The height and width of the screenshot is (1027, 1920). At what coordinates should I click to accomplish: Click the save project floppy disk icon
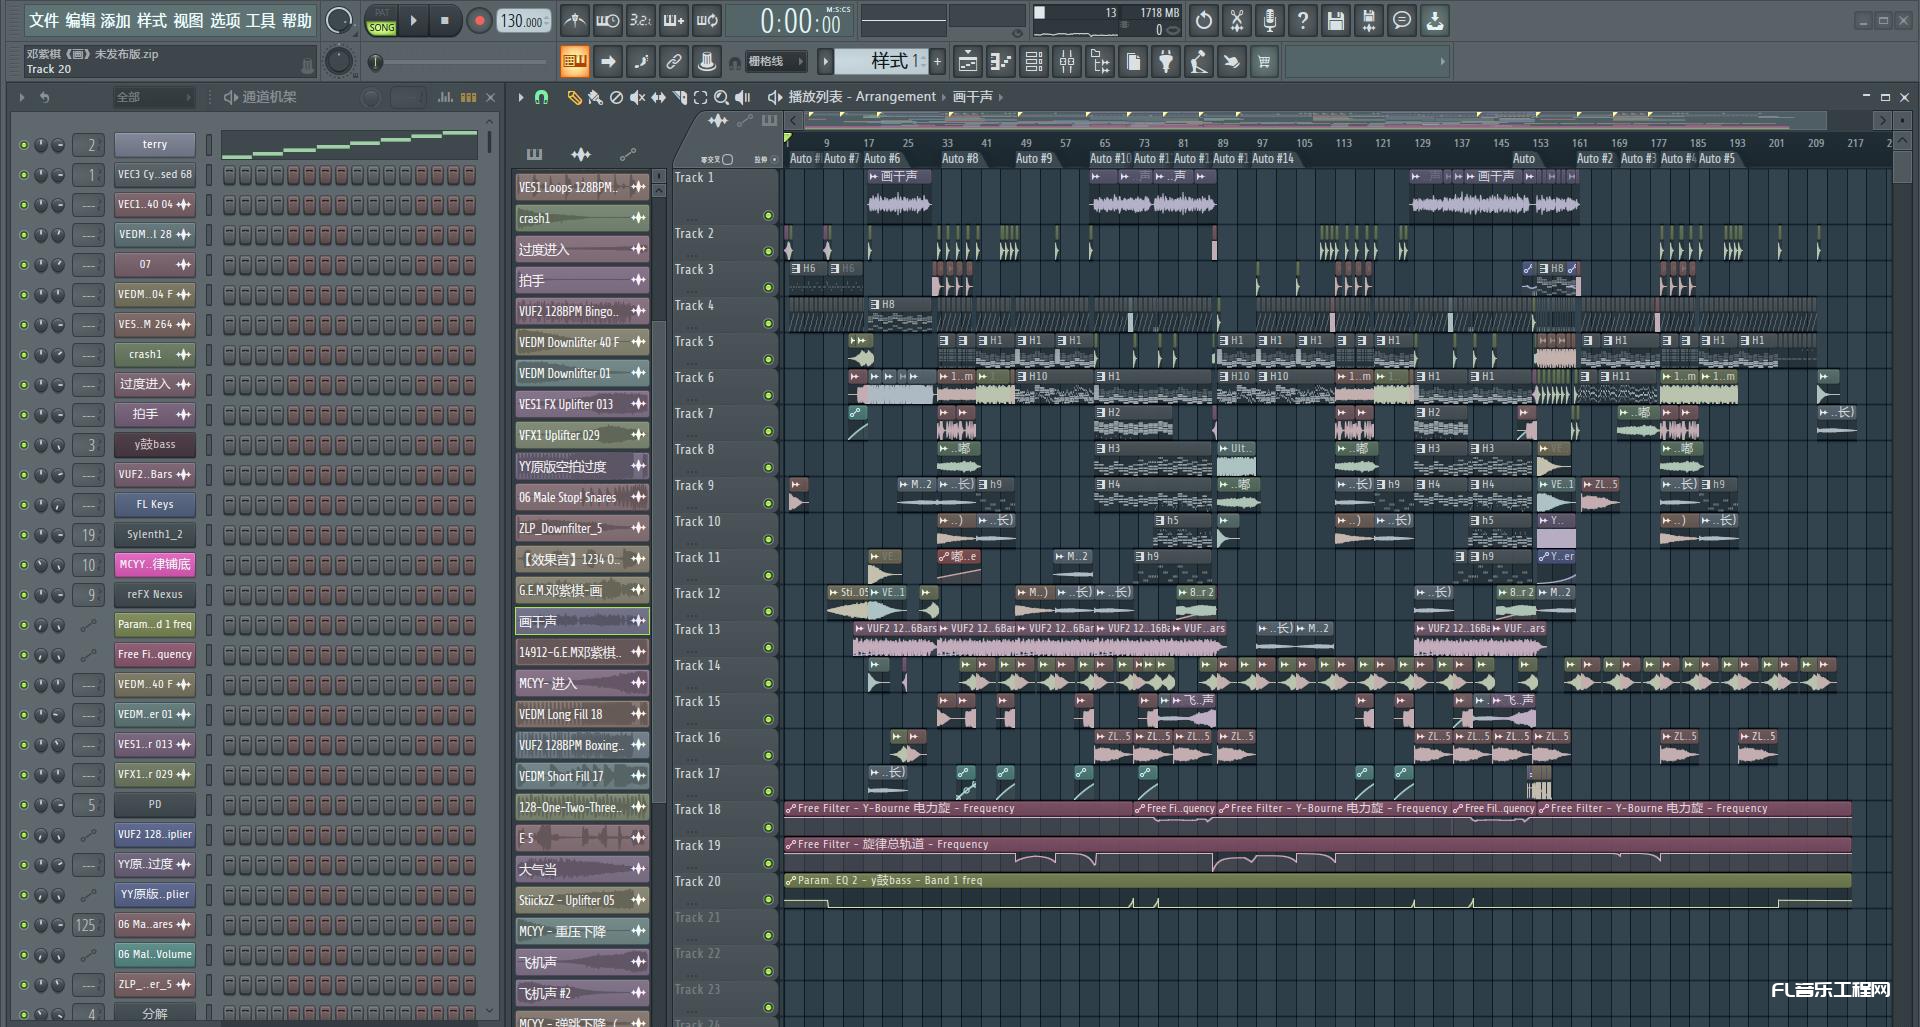pos(1336,20)
